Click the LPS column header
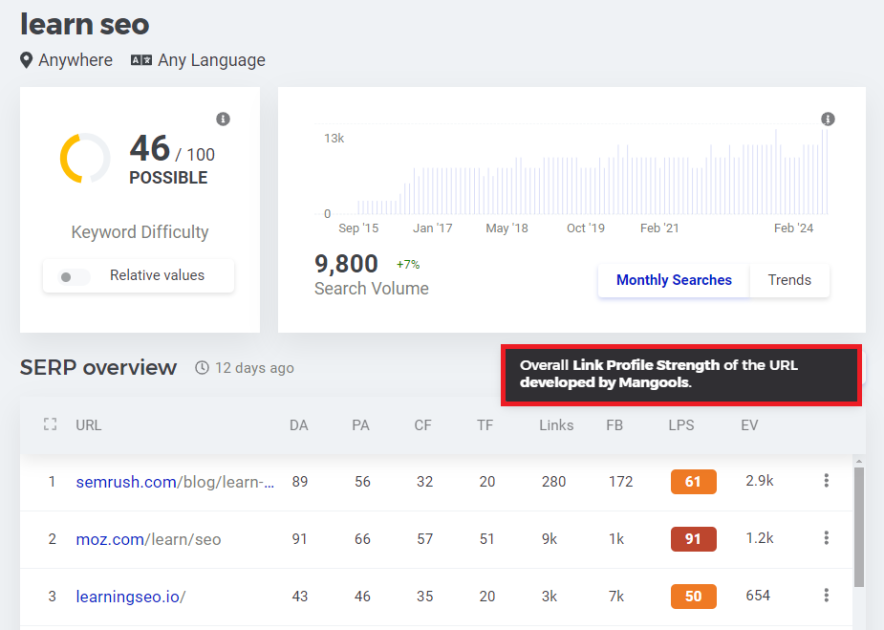 tap(681, 425)
